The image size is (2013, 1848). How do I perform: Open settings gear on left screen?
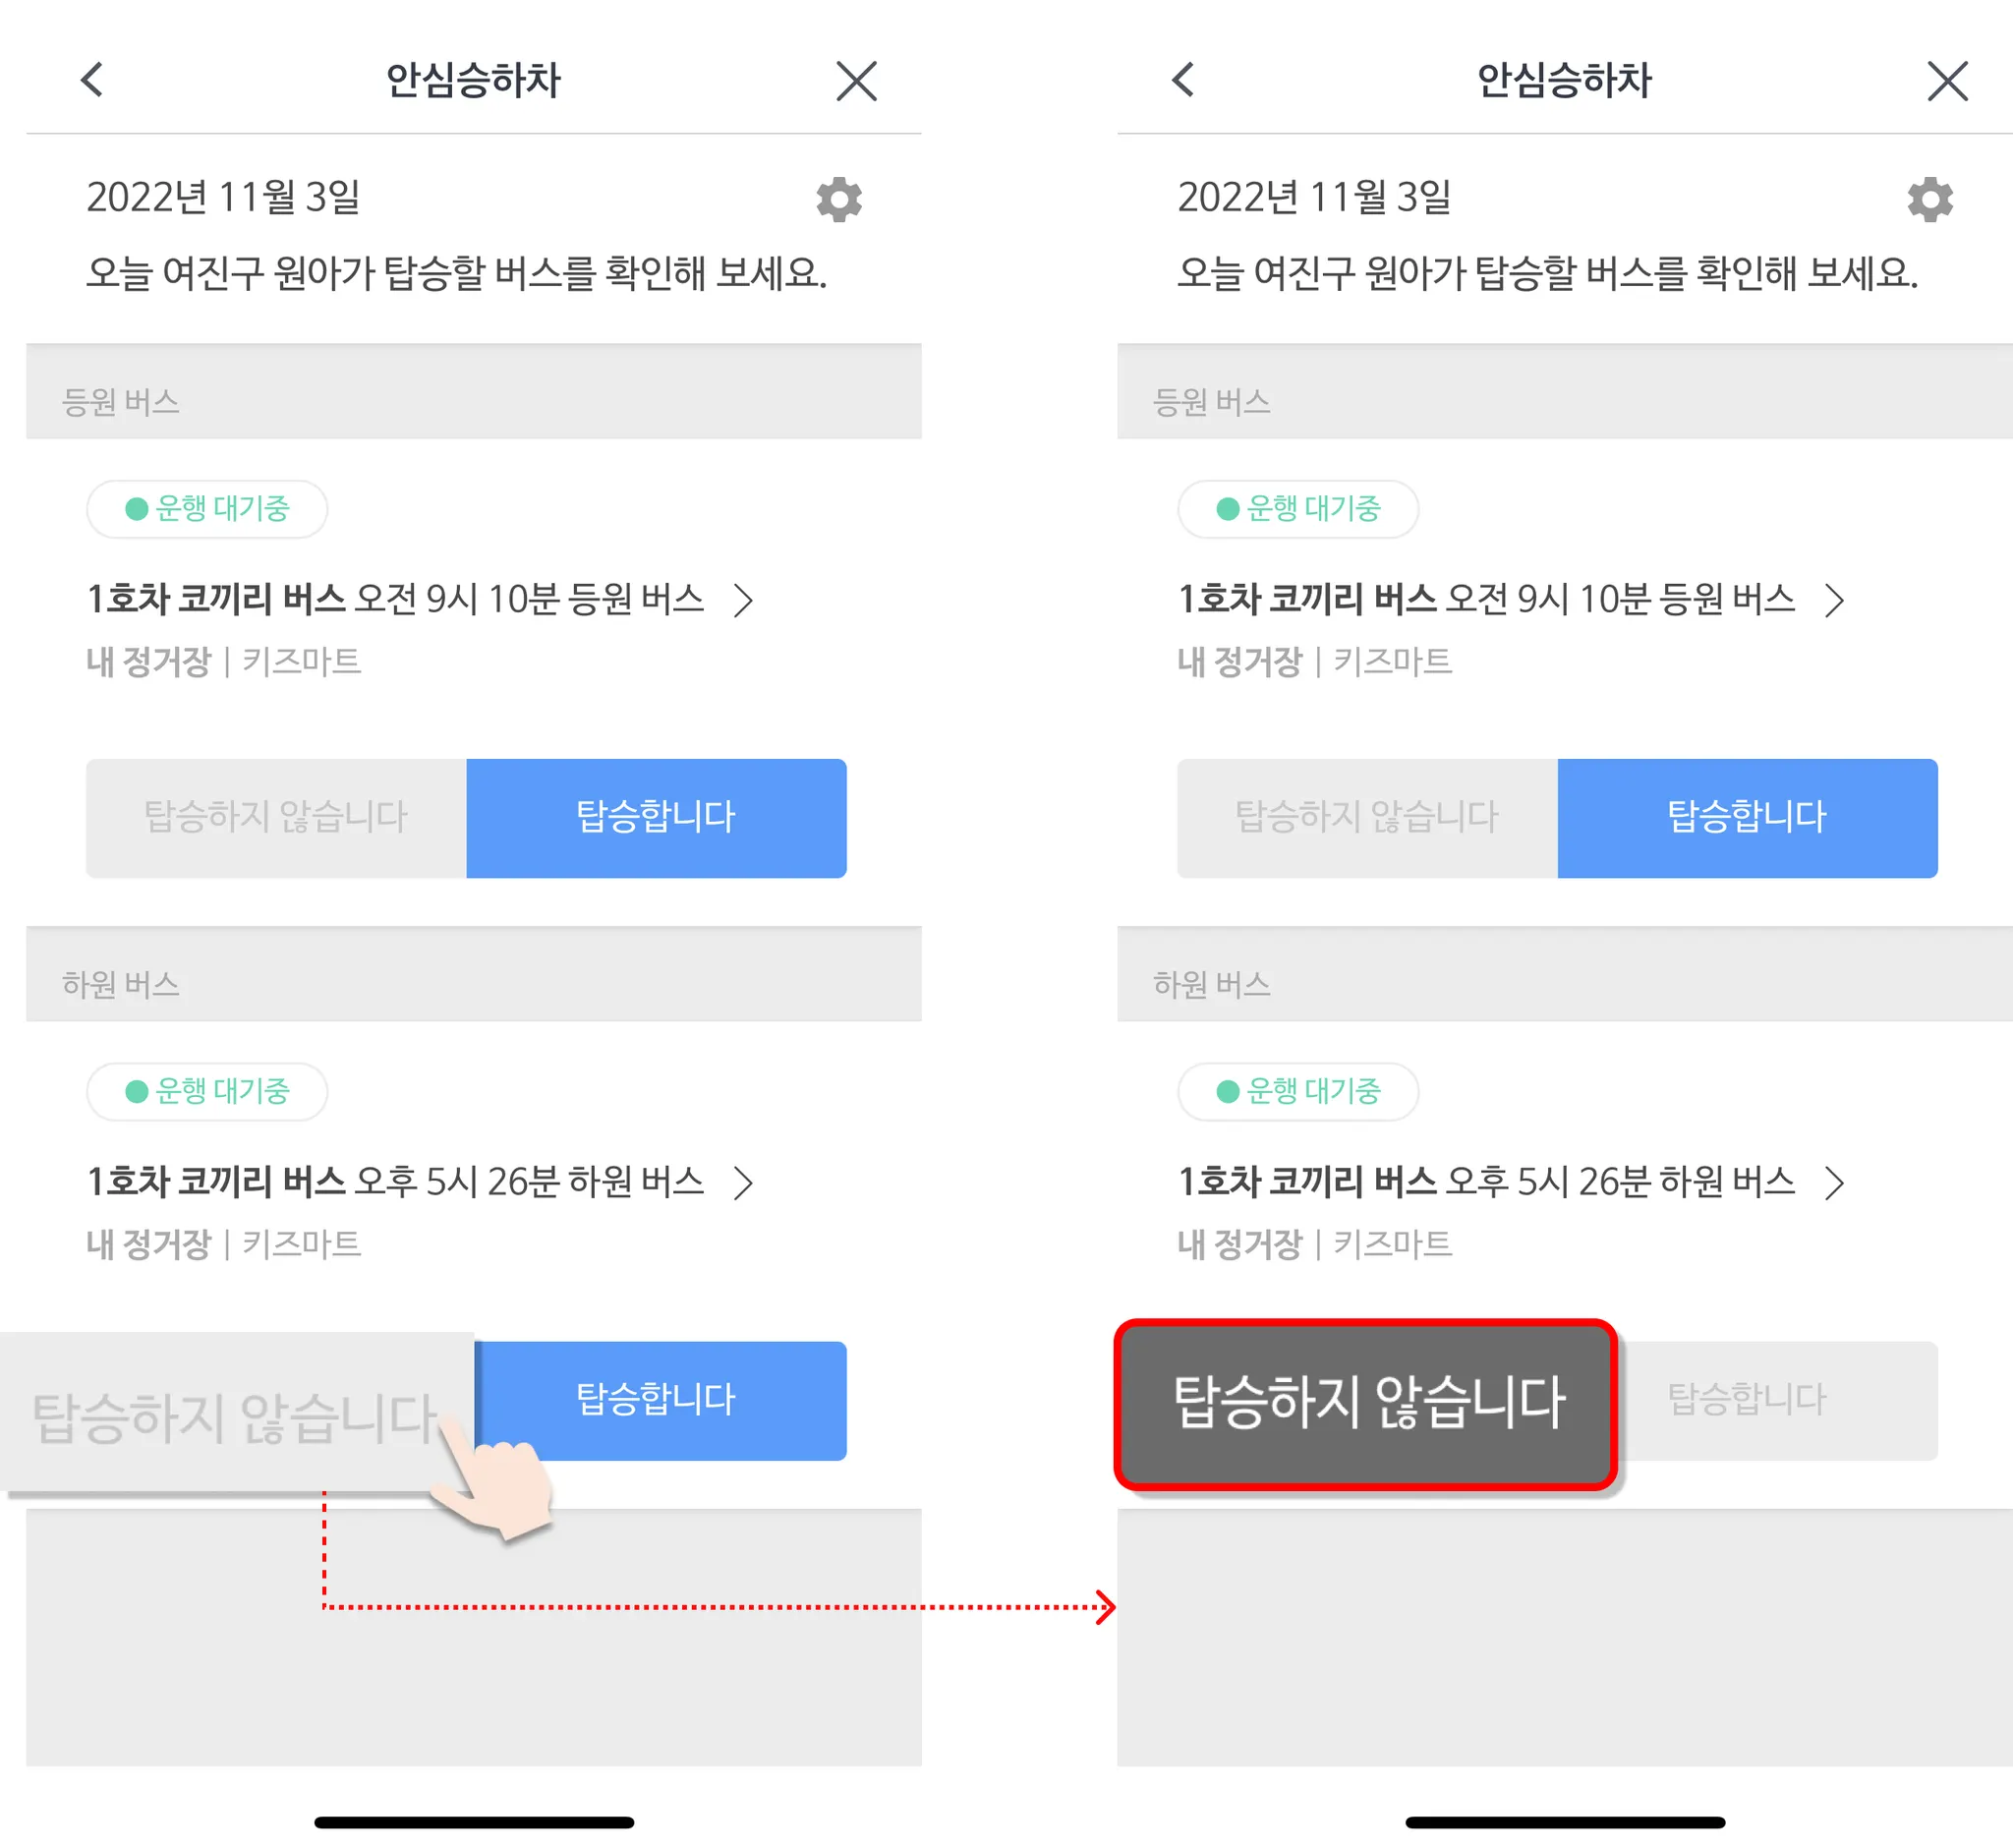(839, 200)
